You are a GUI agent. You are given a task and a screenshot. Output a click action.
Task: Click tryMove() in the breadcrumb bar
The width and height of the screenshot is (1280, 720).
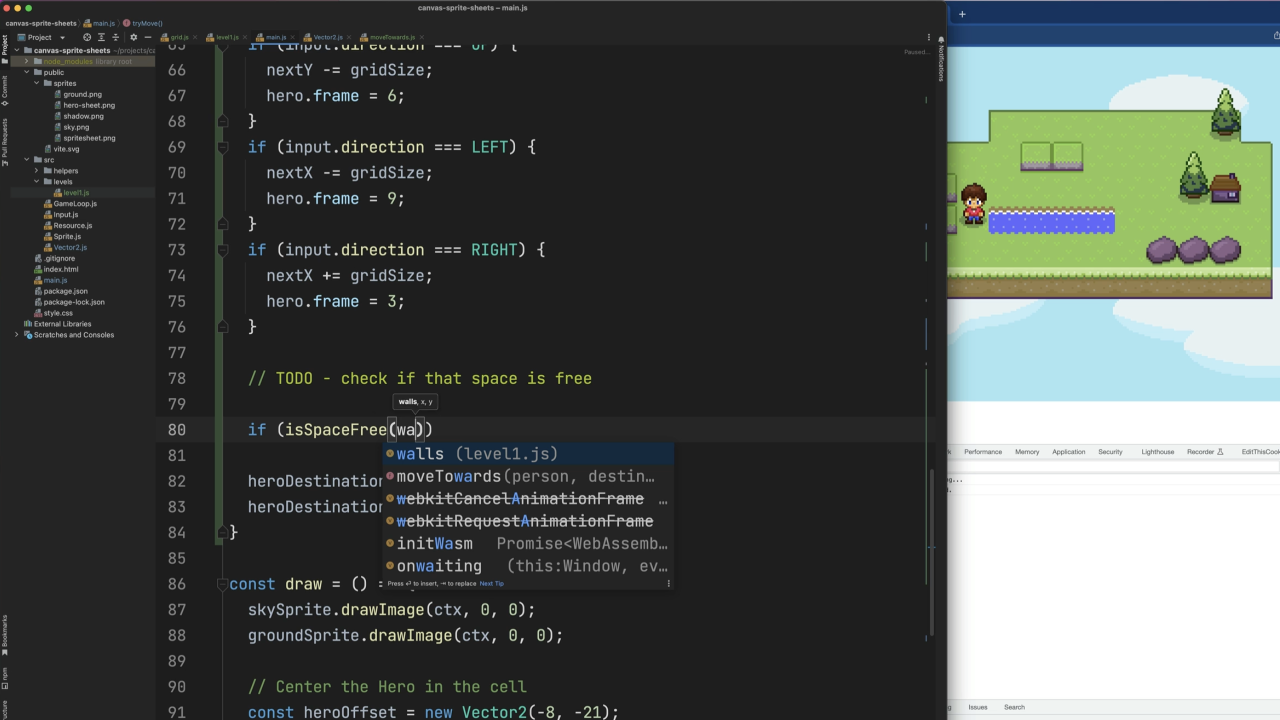pos(142,22)
